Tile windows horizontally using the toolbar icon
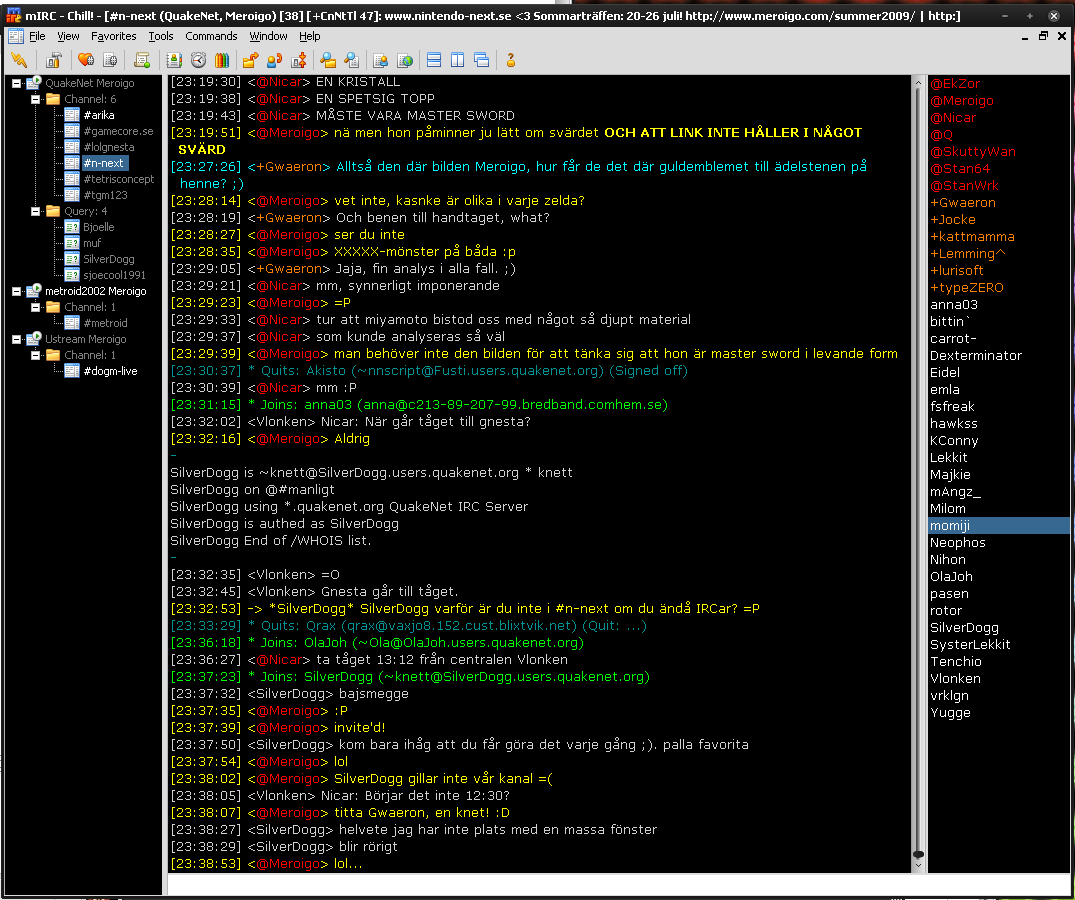This screenshot has width=1075, height=900. 434,60
